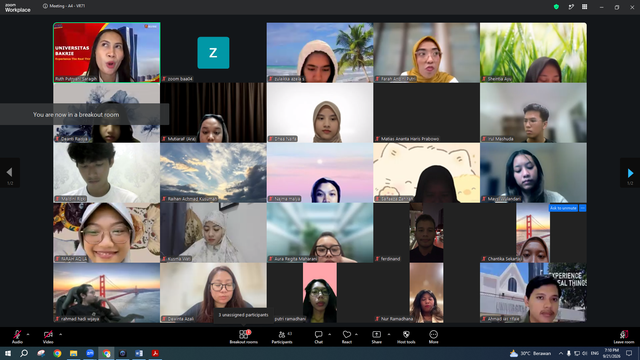Open Windows taskbar search
Viewport: 640px width, 360px height.
pos(24,353)
